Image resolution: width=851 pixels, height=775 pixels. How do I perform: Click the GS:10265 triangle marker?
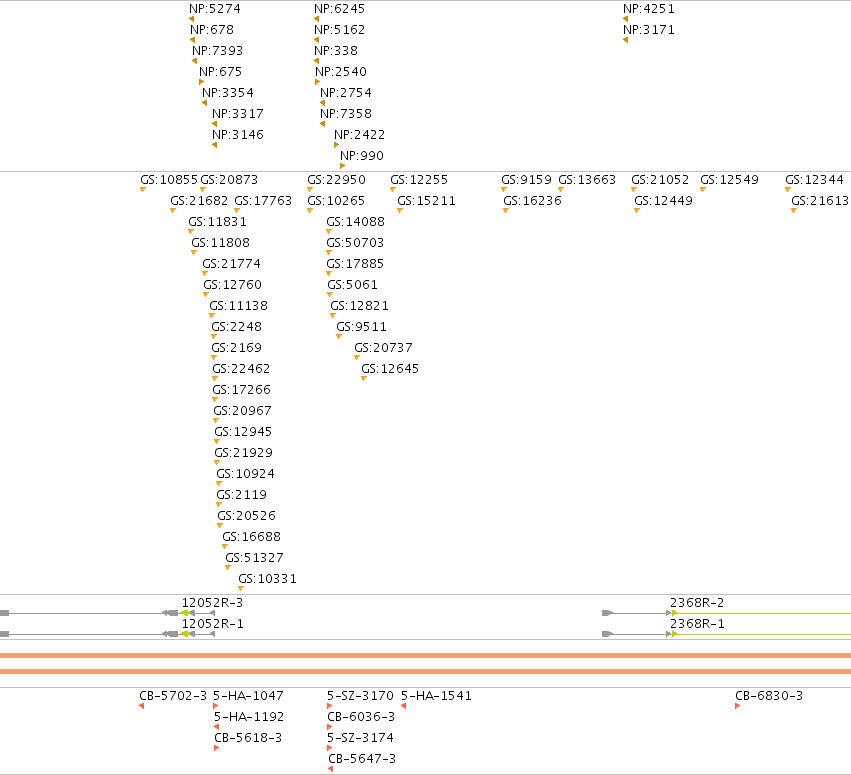(310, 211)
